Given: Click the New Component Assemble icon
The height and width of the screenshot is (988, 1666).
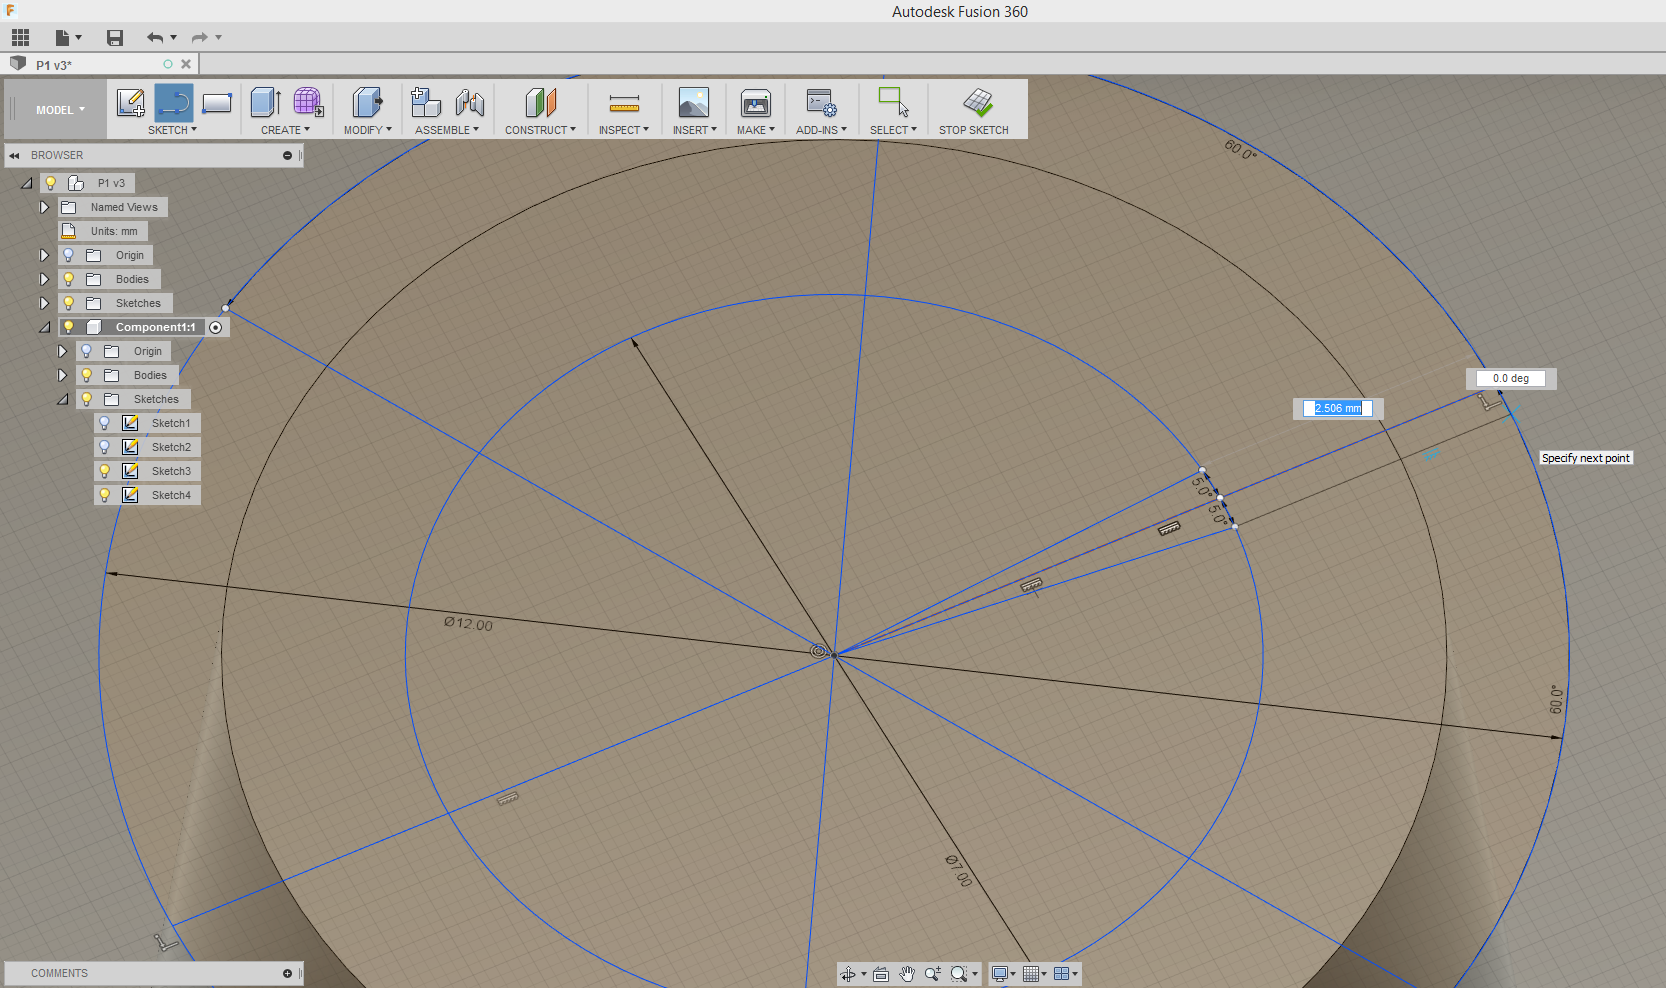Looking at the screenshot, I should [x=426, y=103].
